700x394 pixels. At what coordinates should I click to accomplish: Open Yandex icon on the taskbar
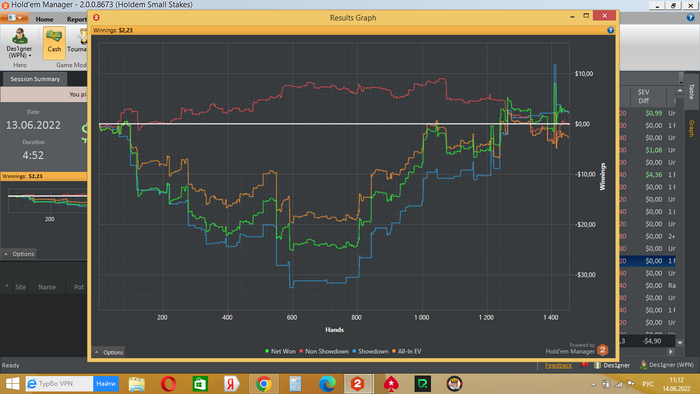tap(232, 384)
